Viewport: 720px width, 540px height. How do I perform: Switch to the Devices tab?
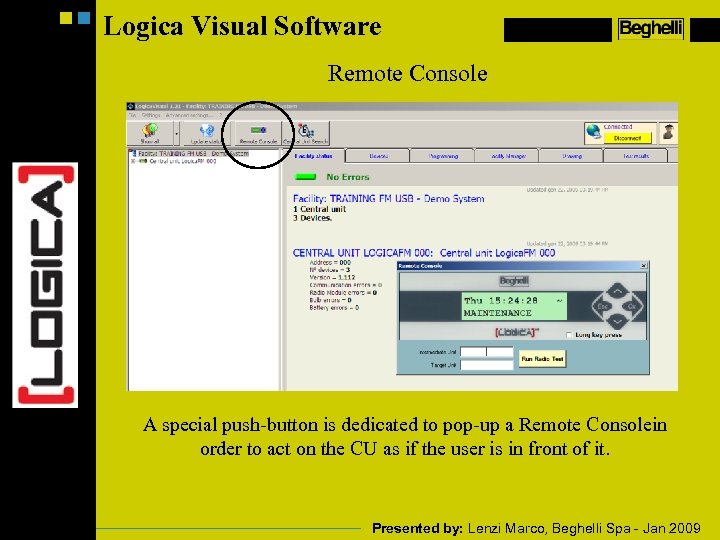coord(378,156)
